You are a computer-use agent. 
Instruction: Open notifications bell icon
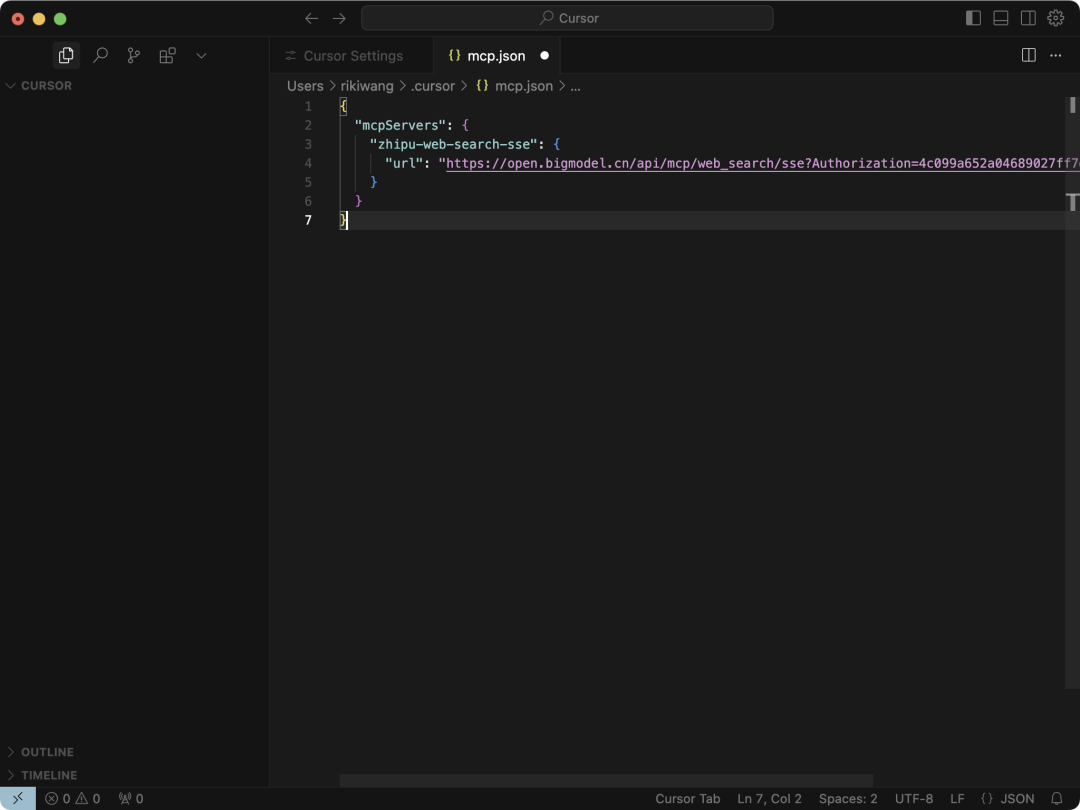1057,798
